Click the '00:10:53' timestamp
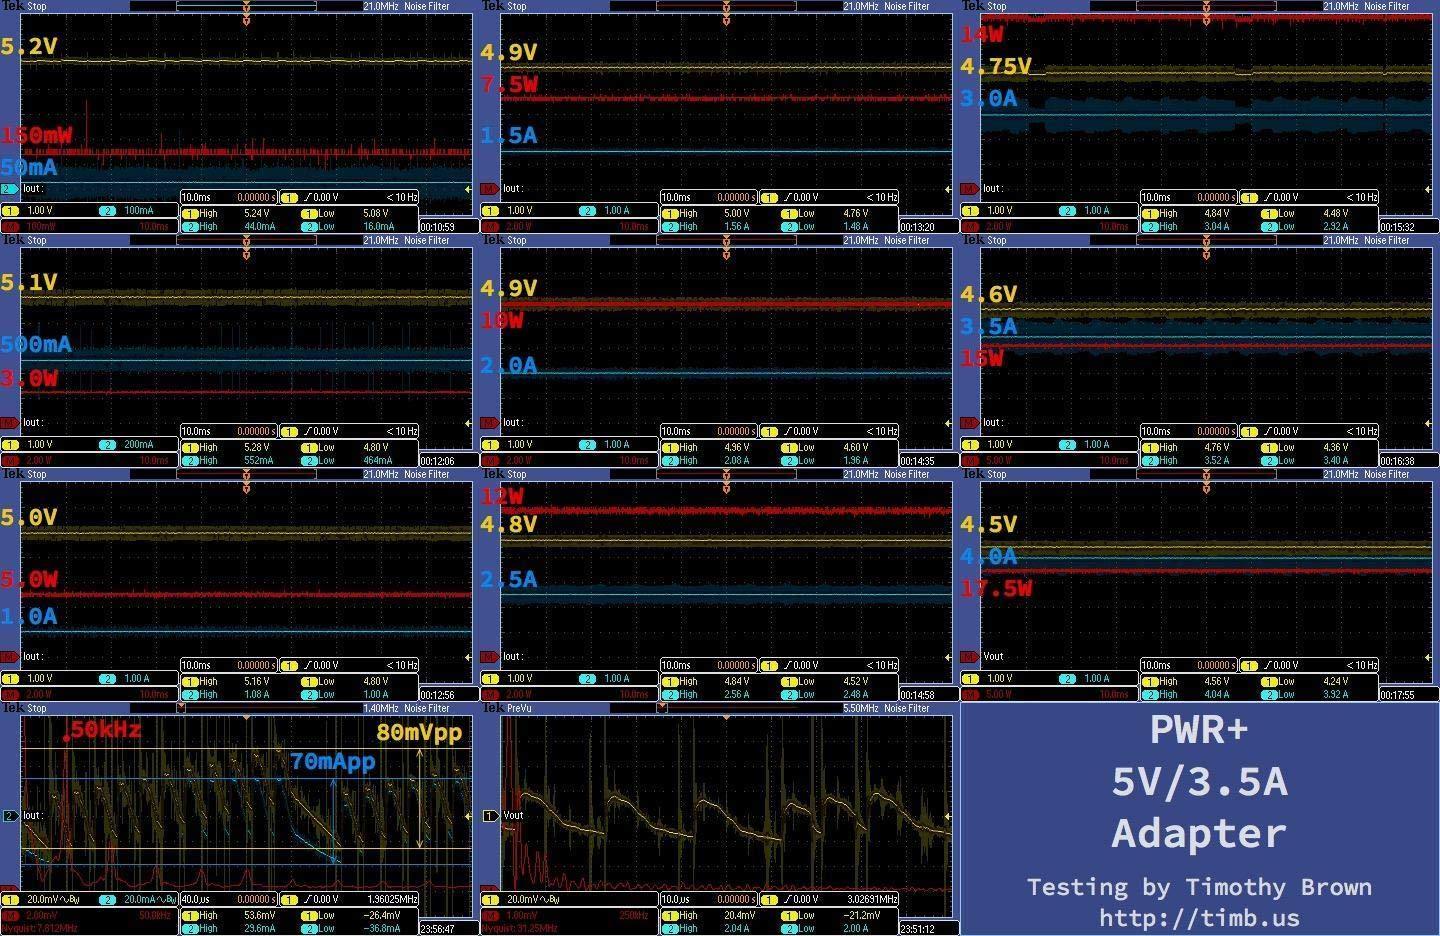Image resolution: width=1440 pixels, height=936 pixels. pyautogui.click(x=439, y=227)
